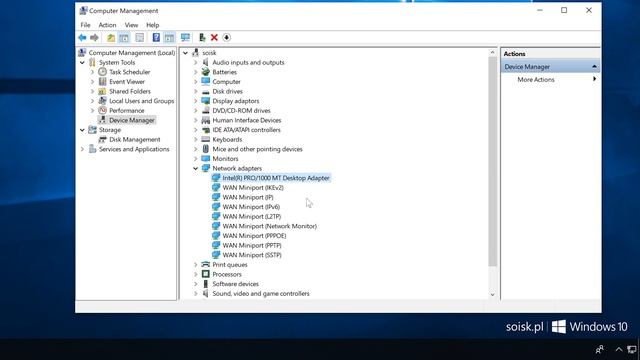The height and width of the screenshot is (360, 640).
Task: Click the Event Viewer icon
Action: pos(102,82)
